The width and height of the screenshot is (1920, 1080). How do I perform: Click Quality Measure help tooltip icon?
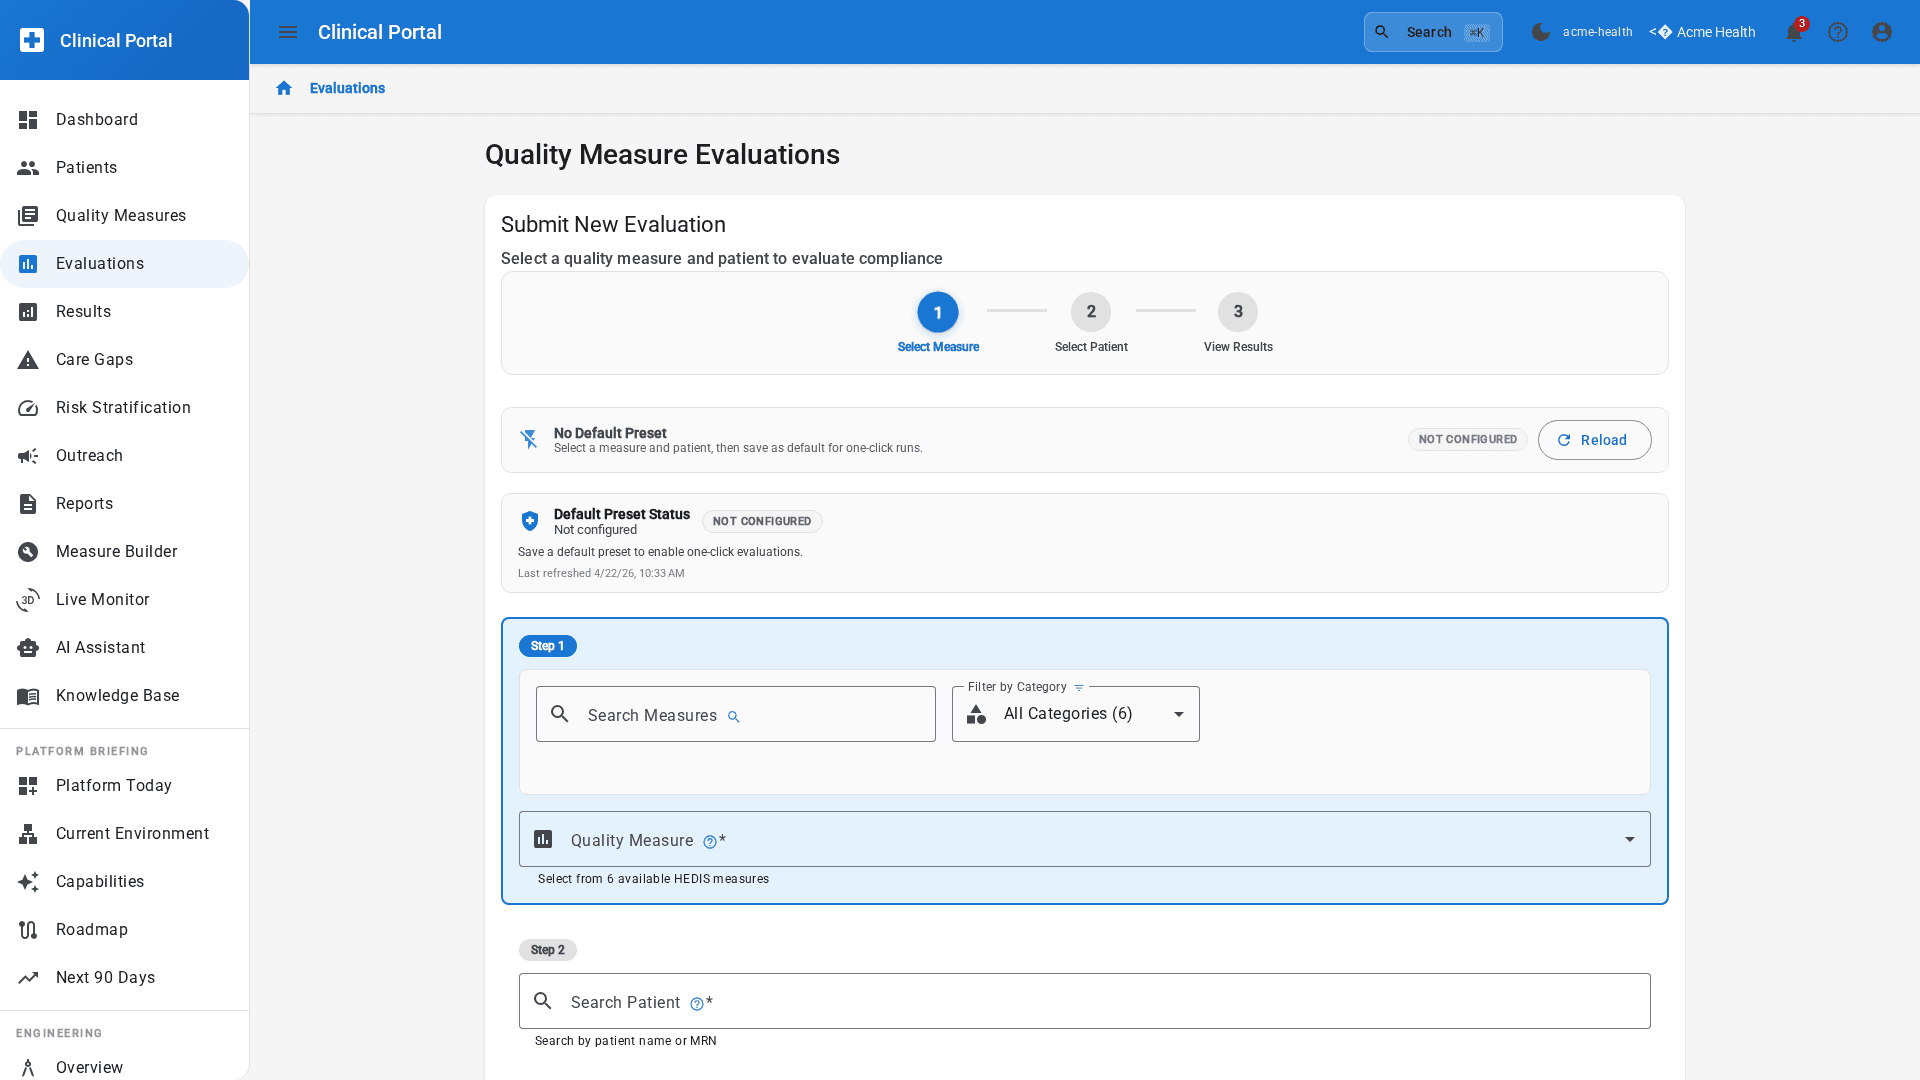709,842
